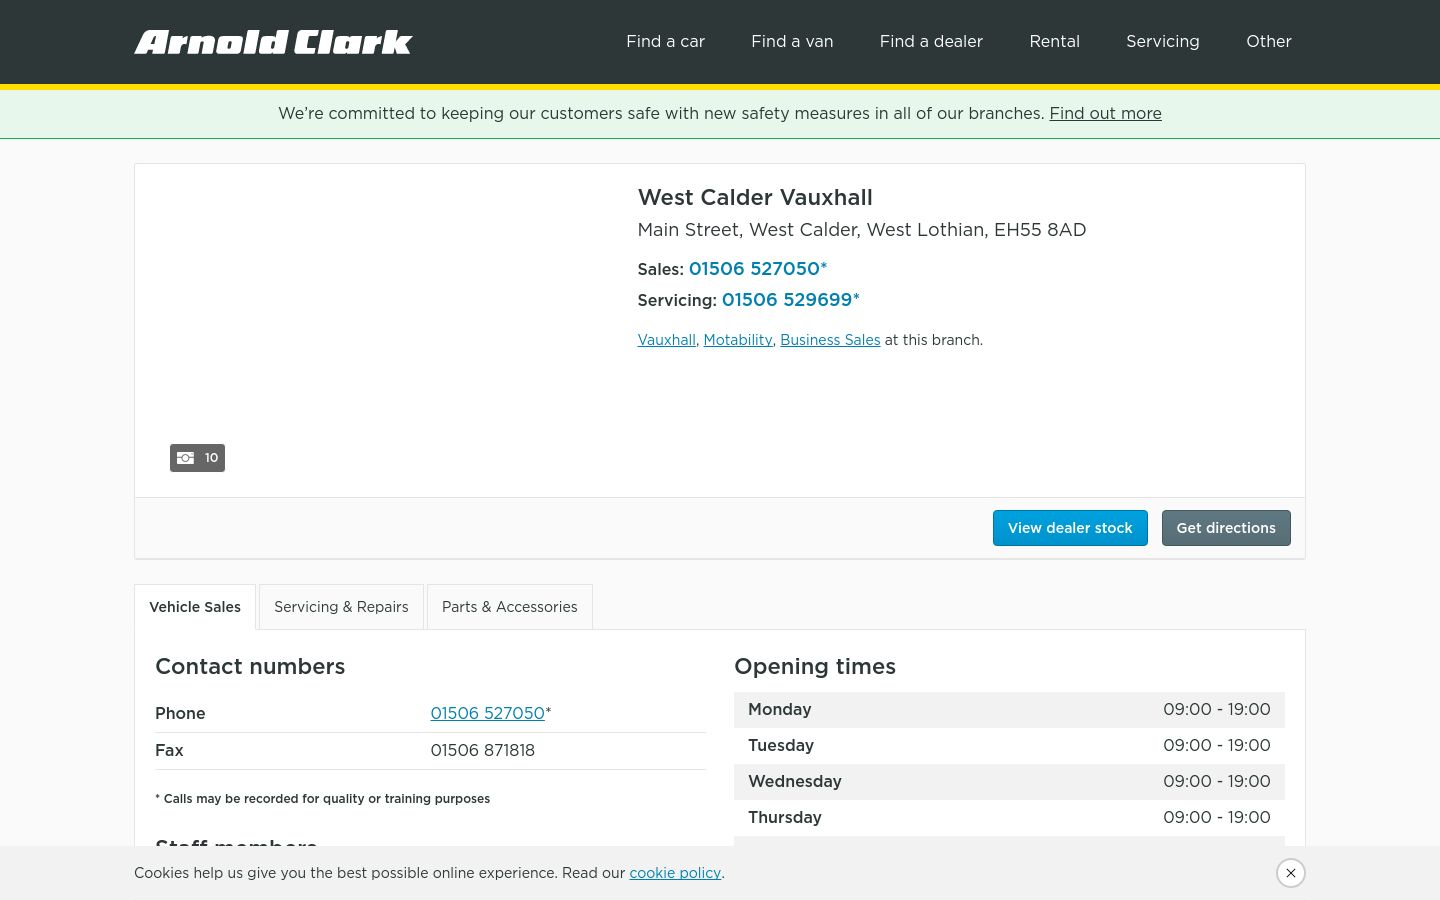Select the Vehicle Sales tab
Viewport: 1440px width, 900px height.
195,607
